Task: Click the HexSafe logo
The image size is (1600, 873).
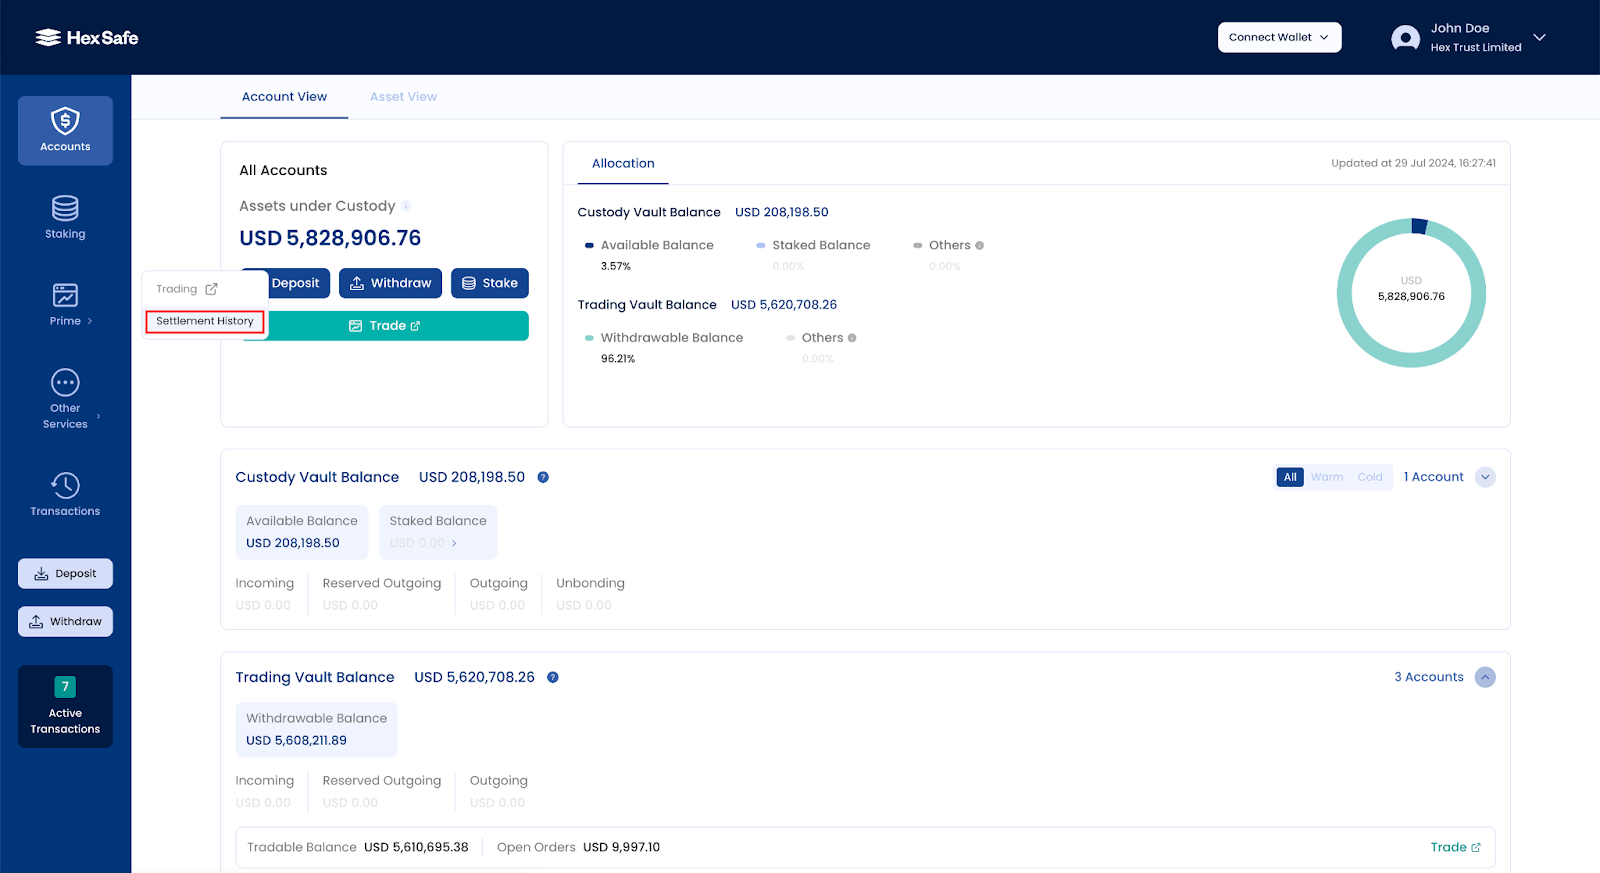Action: [x=87, y=38]
